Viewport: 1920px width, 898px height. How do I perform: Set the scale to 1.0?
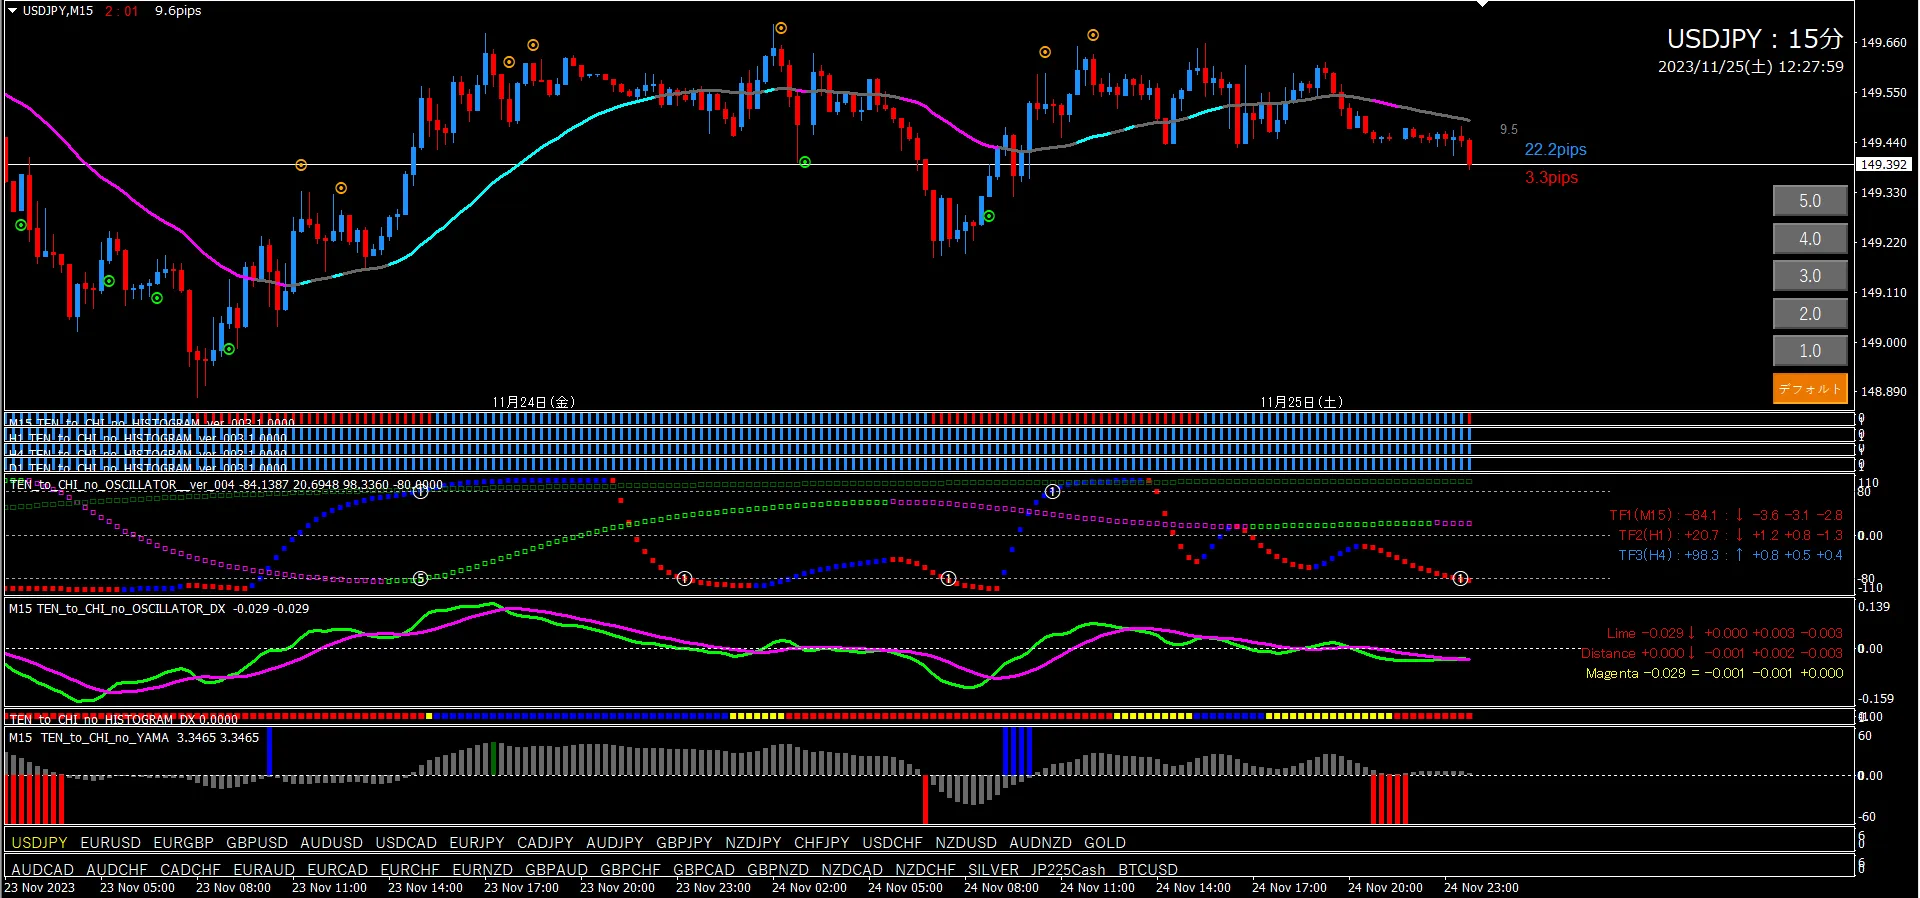1810,351
